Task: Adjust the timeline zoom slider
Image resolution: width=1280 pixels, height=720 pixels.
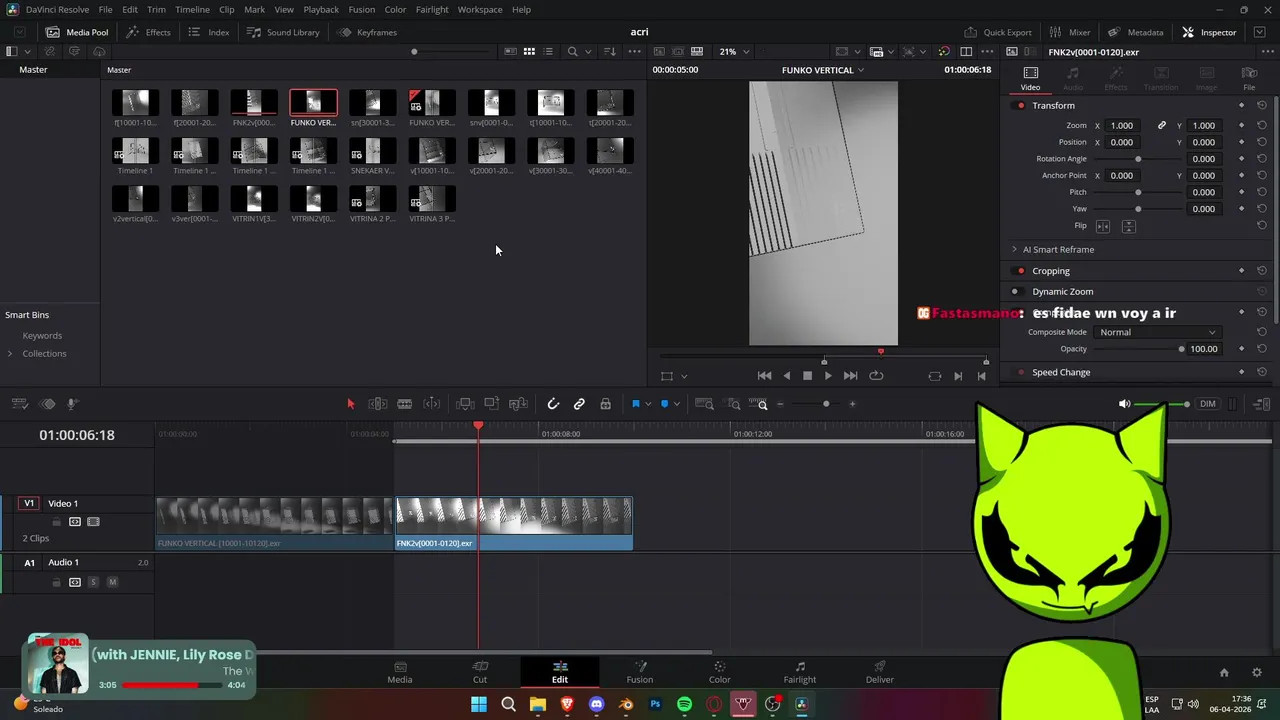Action: 826,404
